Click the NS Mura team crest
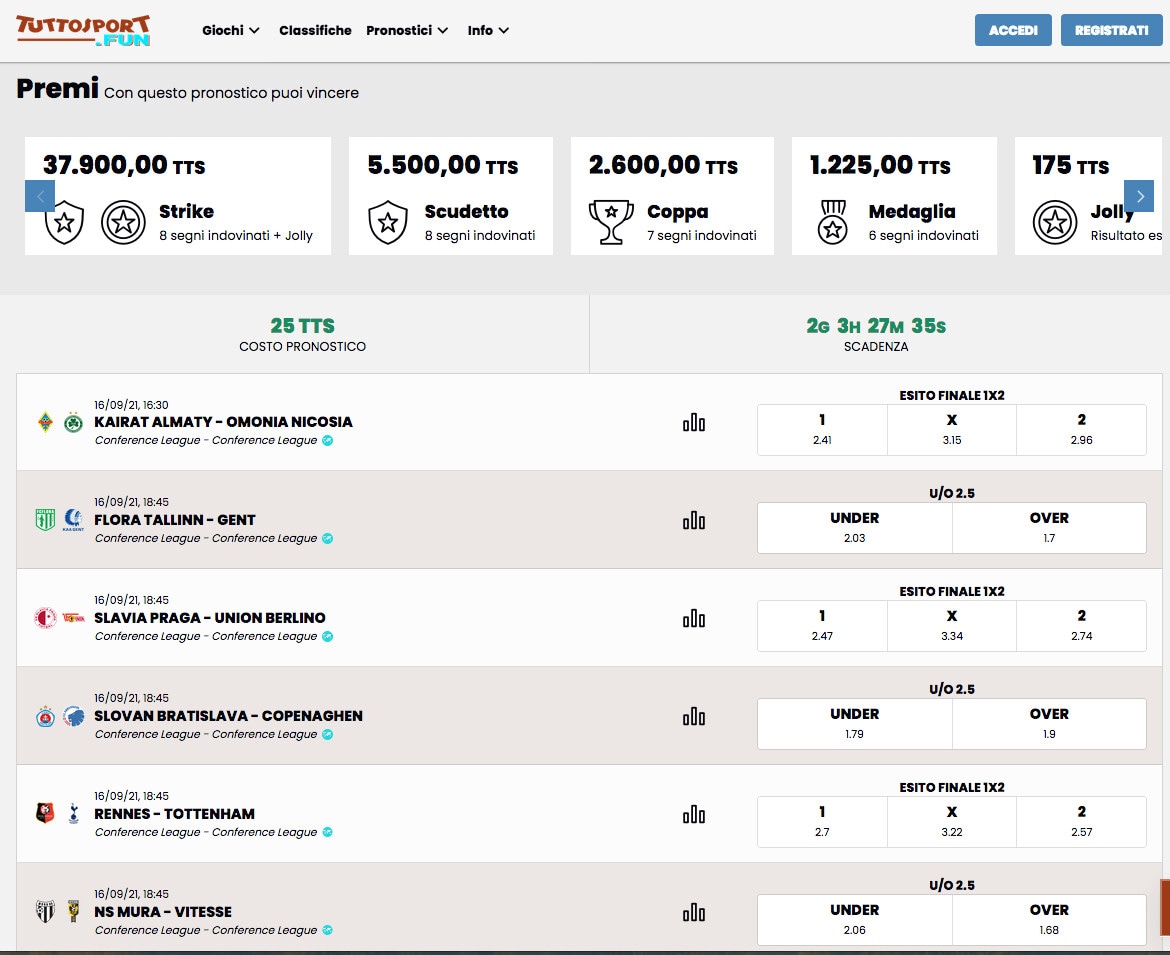The width and height of the screenshot is (1170, 955). 46,911
